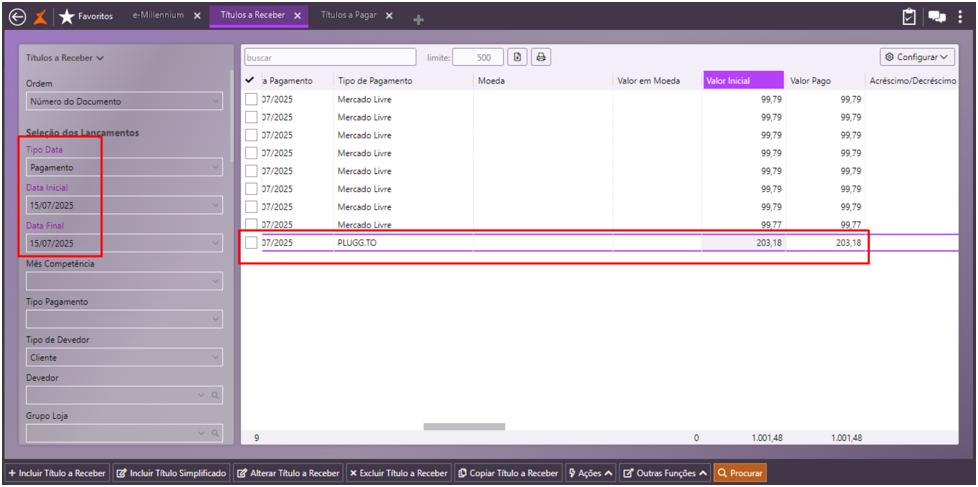Open the Favoritos star icon
This screenshot has width=978, height=487.
click(x=67, y=17)
